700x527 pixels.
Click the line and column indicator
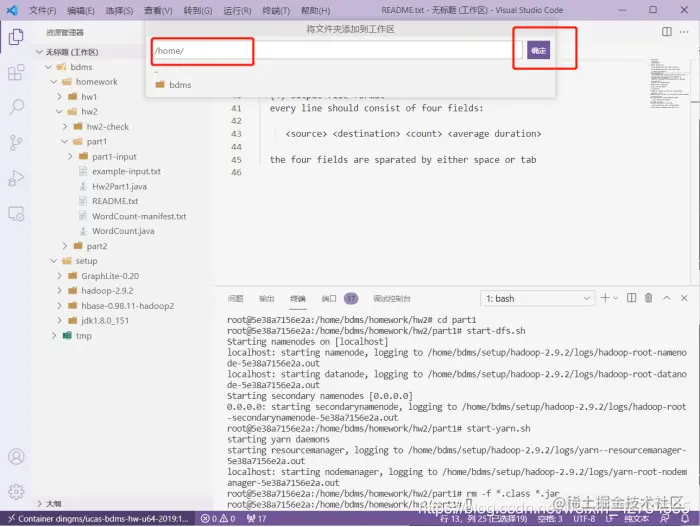(x=483, y=519)
